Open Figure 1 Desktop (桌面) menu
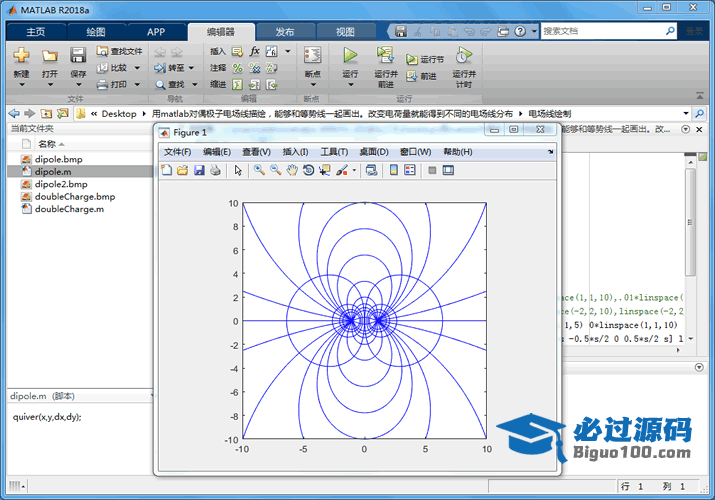Image resolution: width=715 pixels, height=500 pixels. [x=374, y=152]
